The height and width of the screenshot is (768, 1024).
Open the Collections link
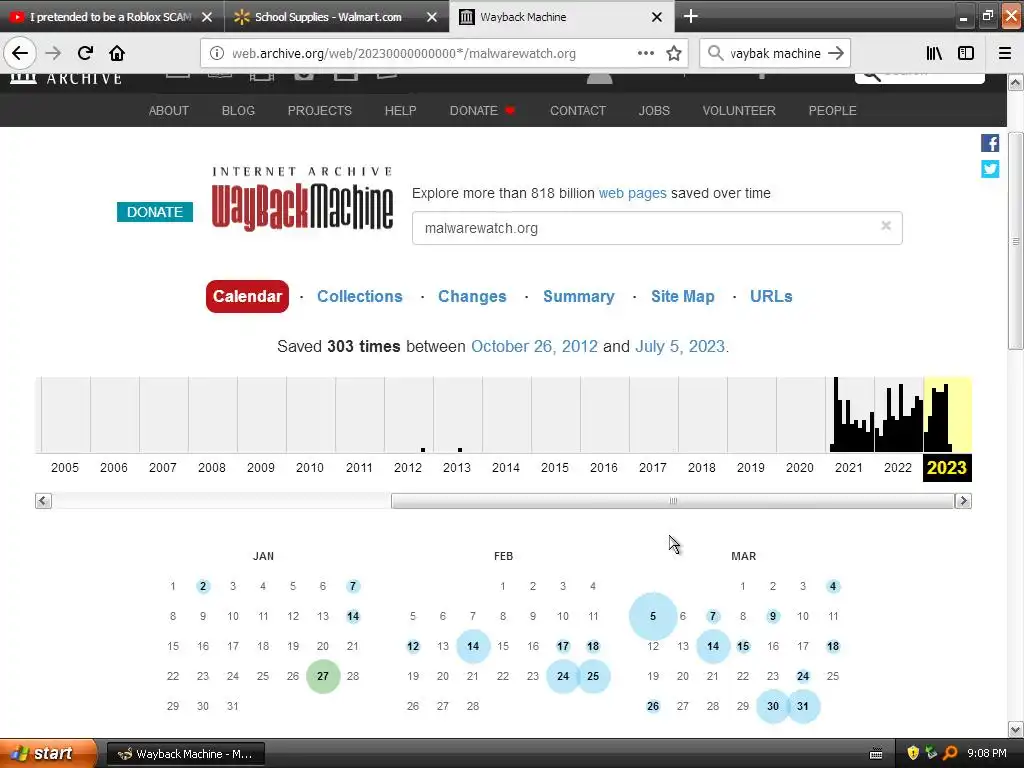click(360, 296)
